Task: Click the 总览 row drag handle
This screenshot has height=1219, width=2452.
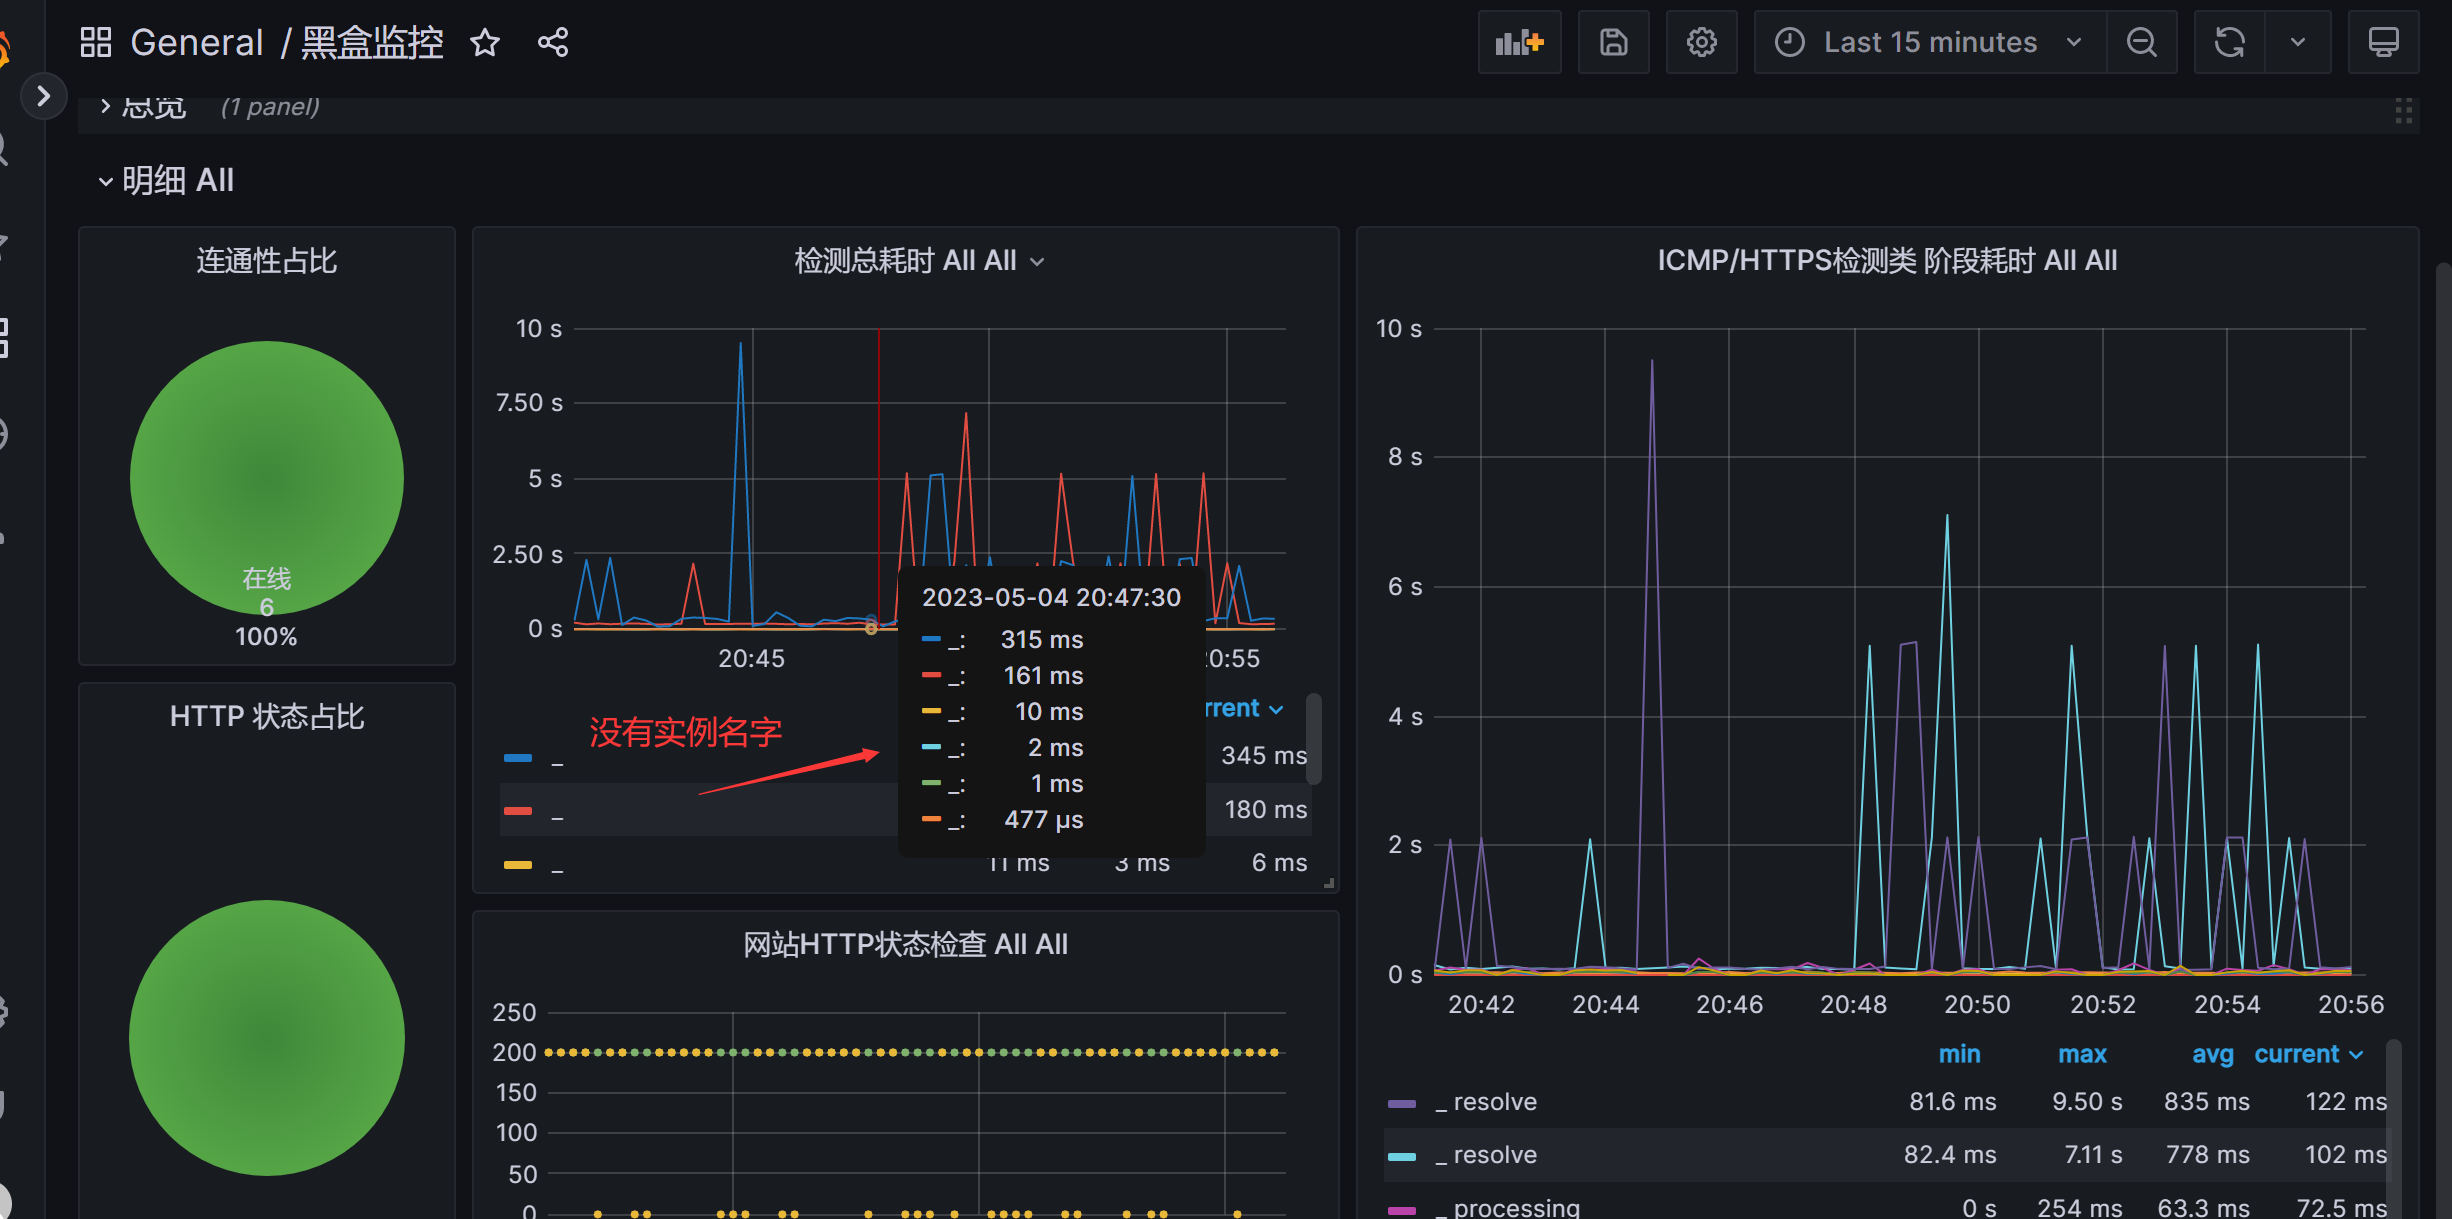Action: click(2403, 111)
